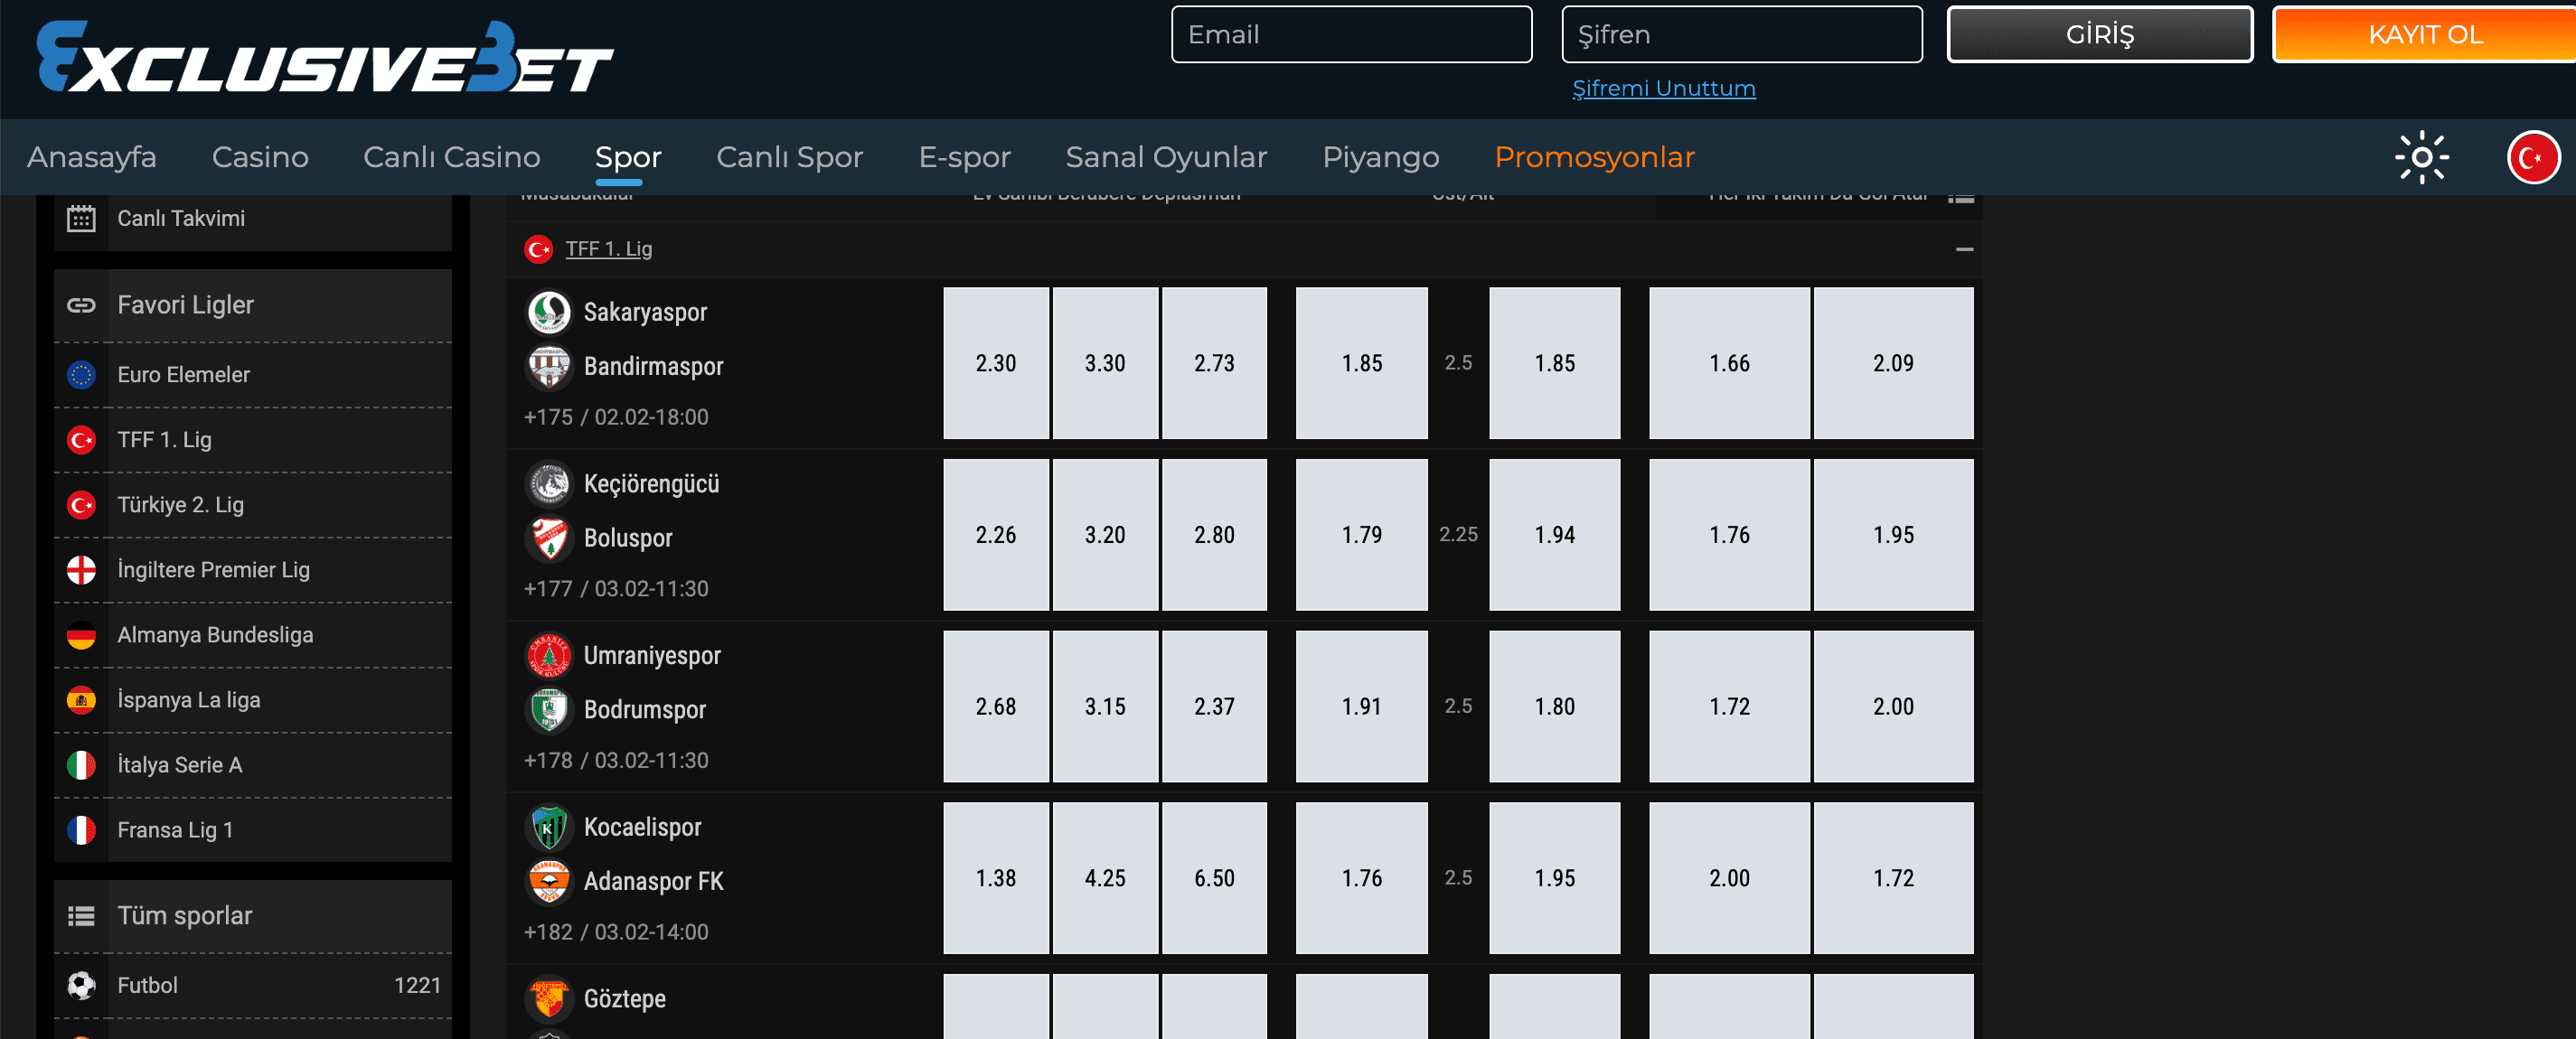Open the Anasayfa menu item
This screenshot has height=1039, width=2576.
coord(91,157)
